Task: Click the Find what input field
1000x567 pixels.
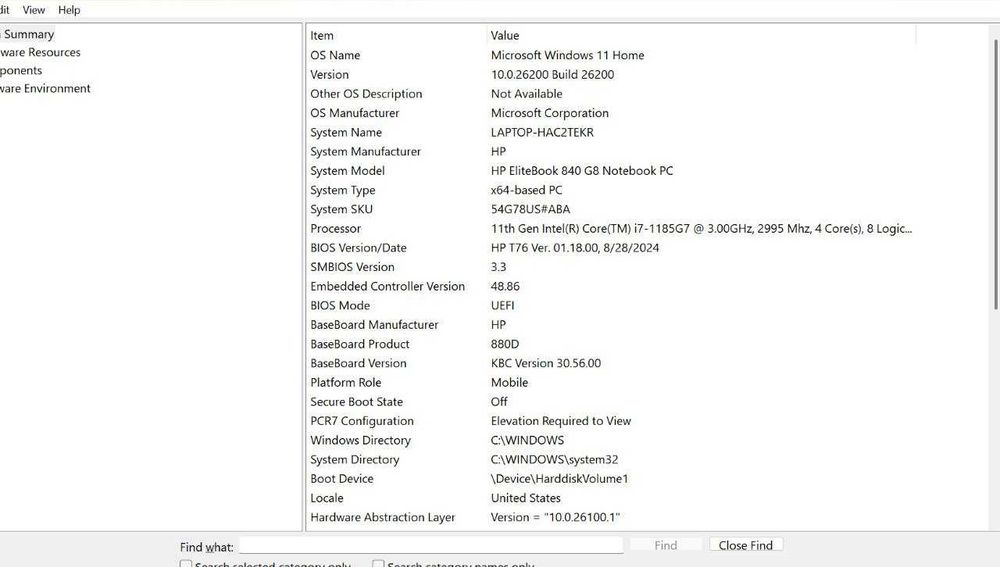Action: (431, 545)
